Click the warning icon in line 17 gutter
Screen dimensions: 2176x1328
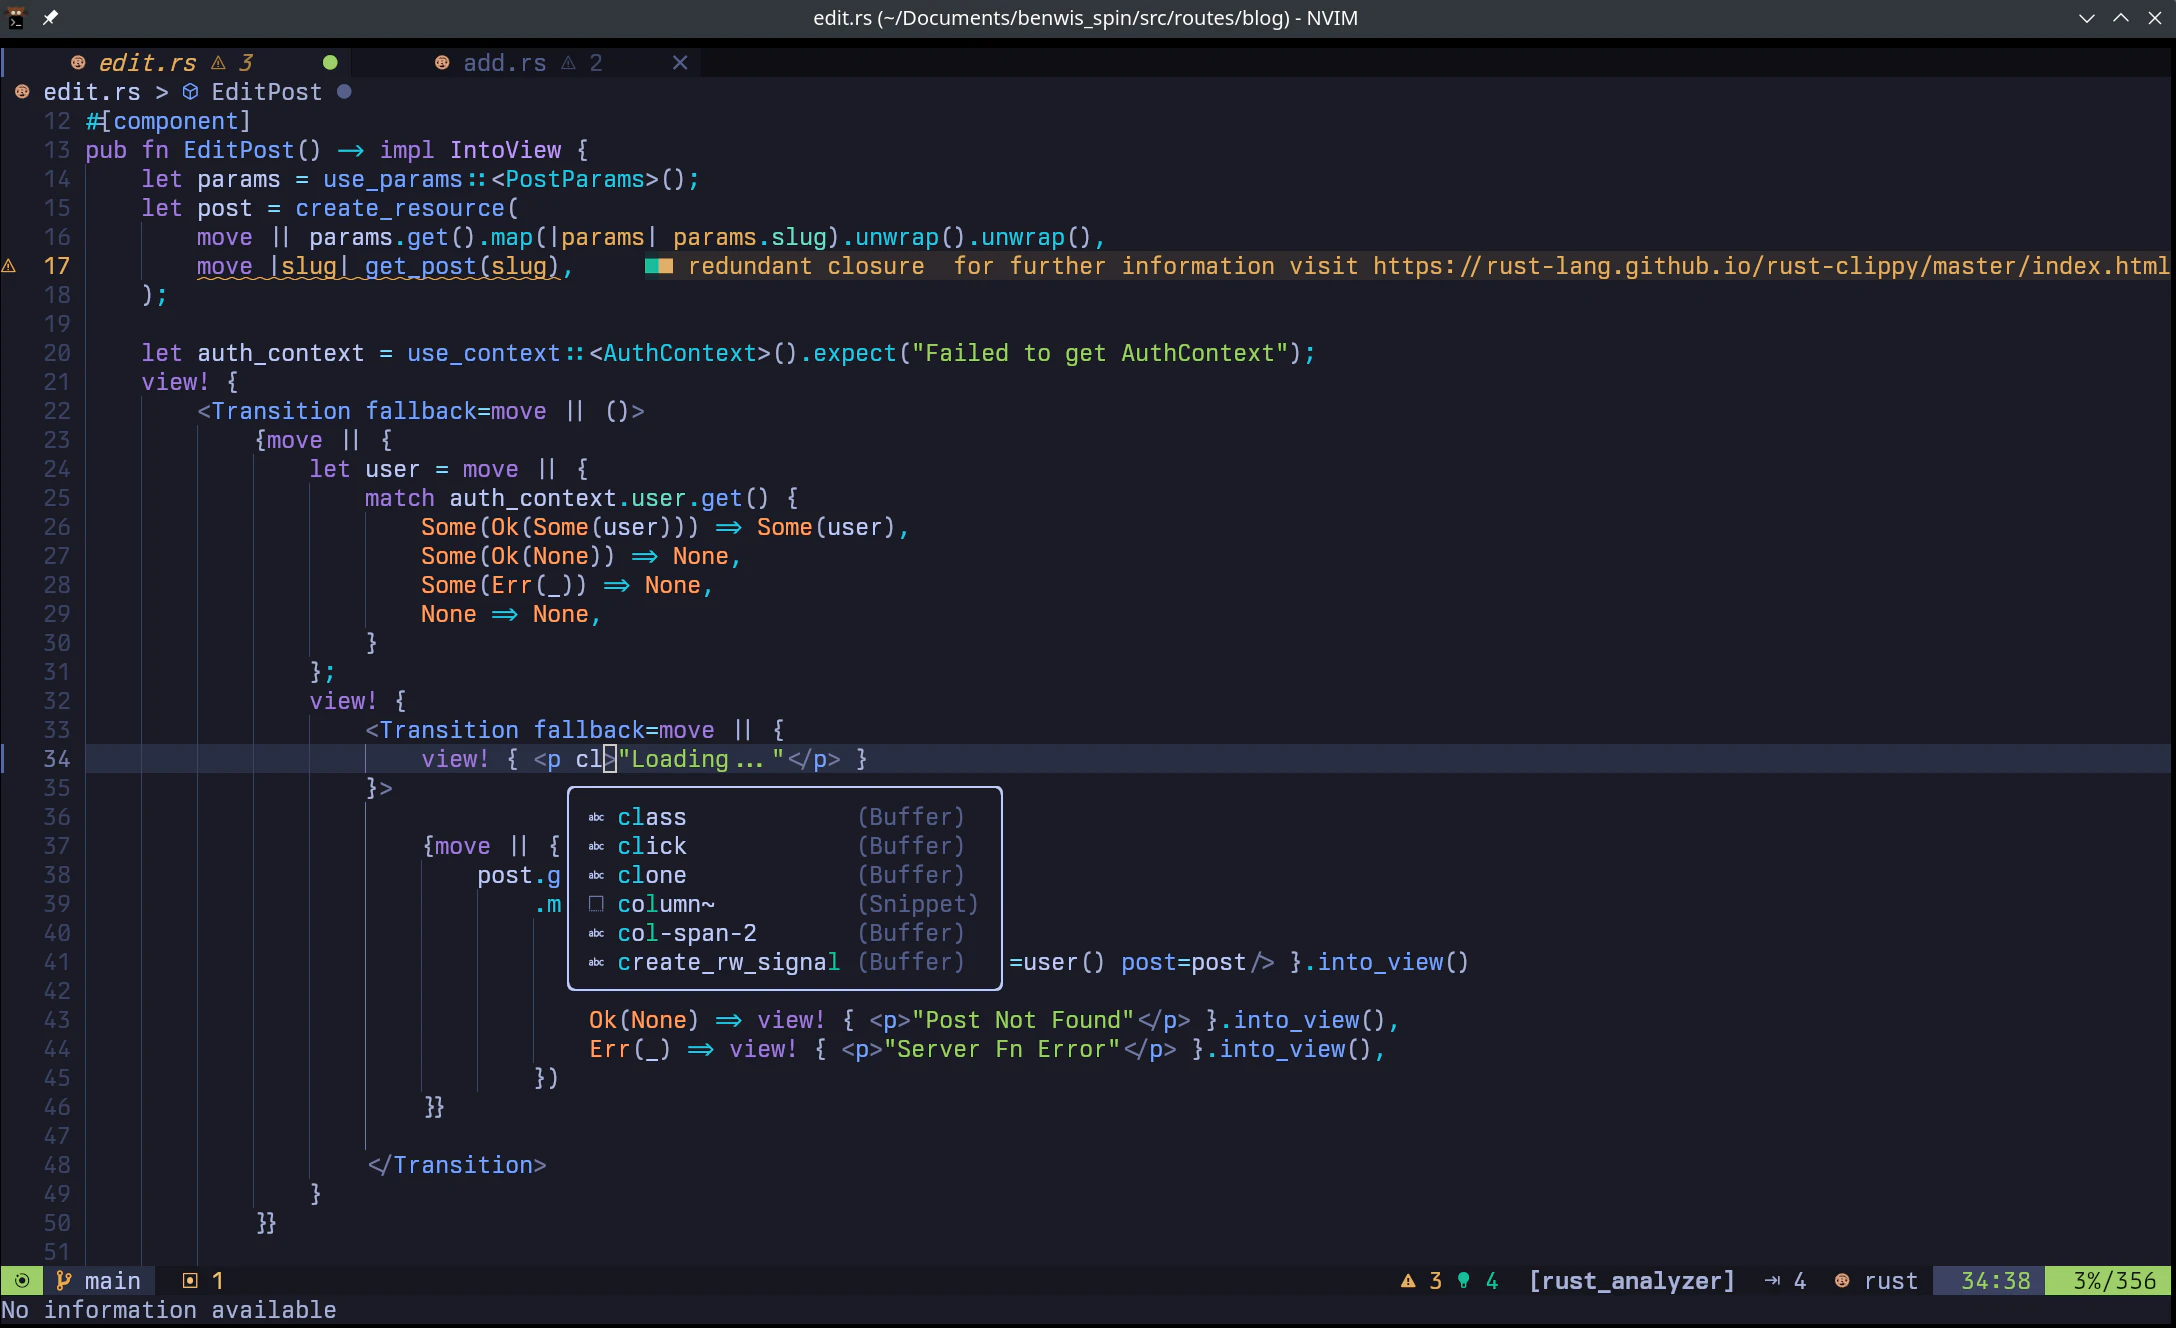pyautogui.click(x=9, y=266)
